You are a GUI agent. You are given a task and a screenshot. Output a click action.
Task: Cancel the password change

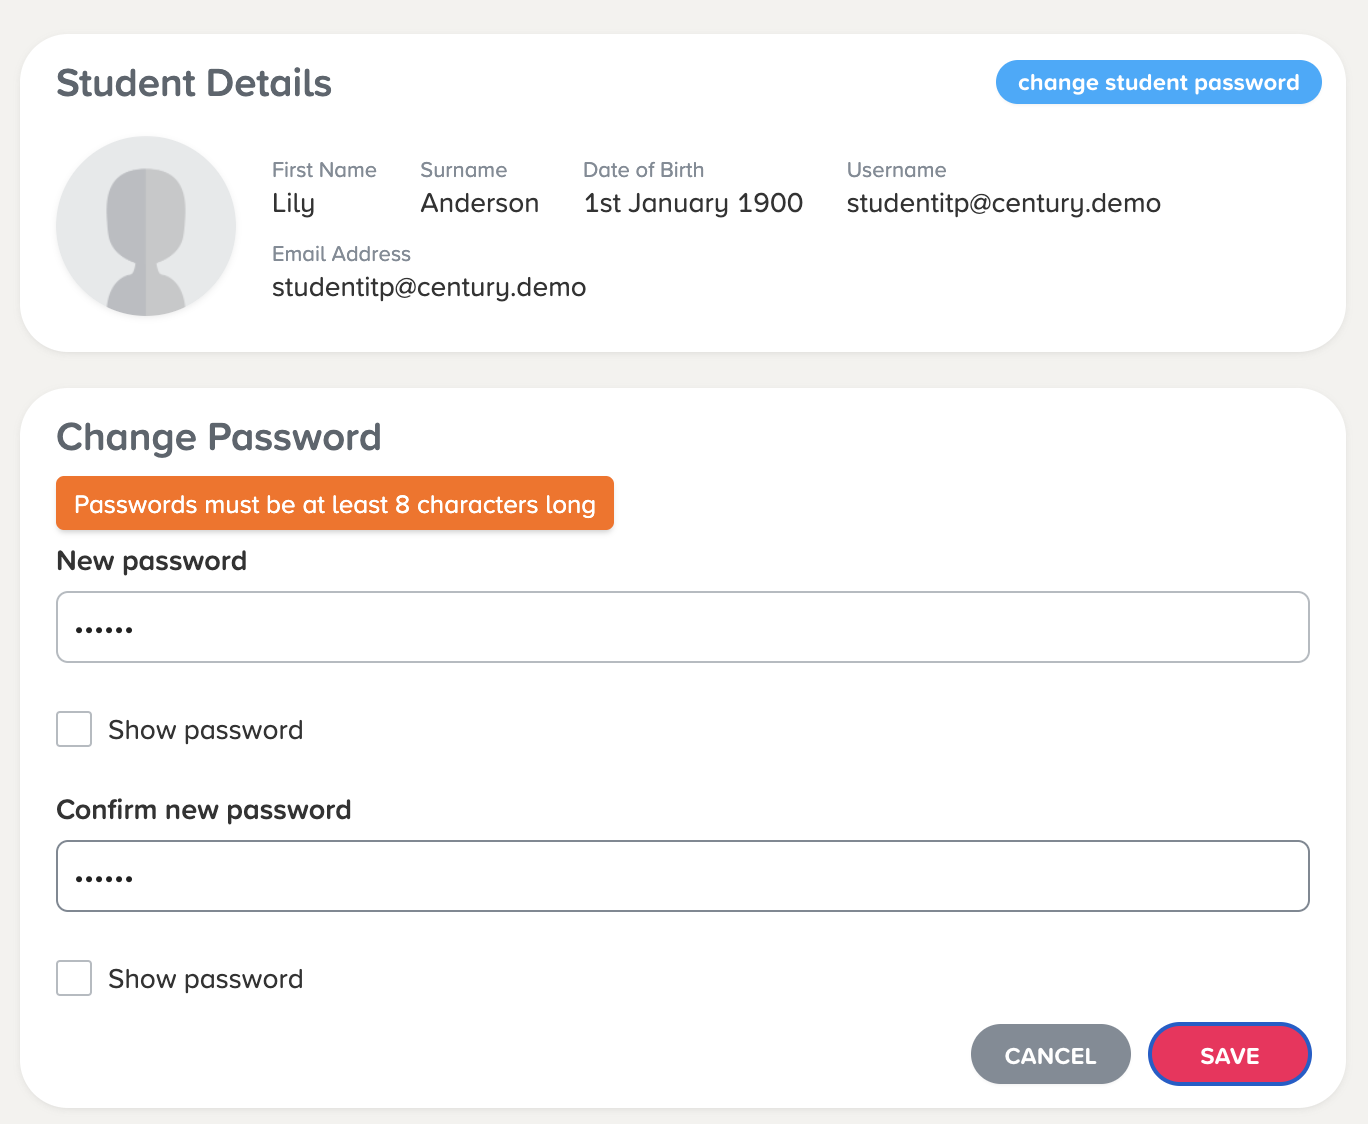tap(1050, 1054)
